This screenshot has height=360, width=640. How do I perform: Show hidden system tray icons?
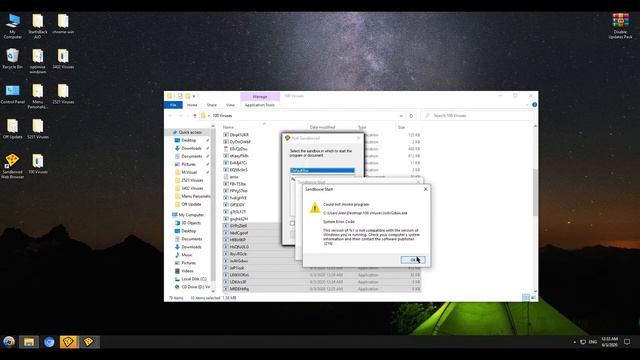point(575,342)
